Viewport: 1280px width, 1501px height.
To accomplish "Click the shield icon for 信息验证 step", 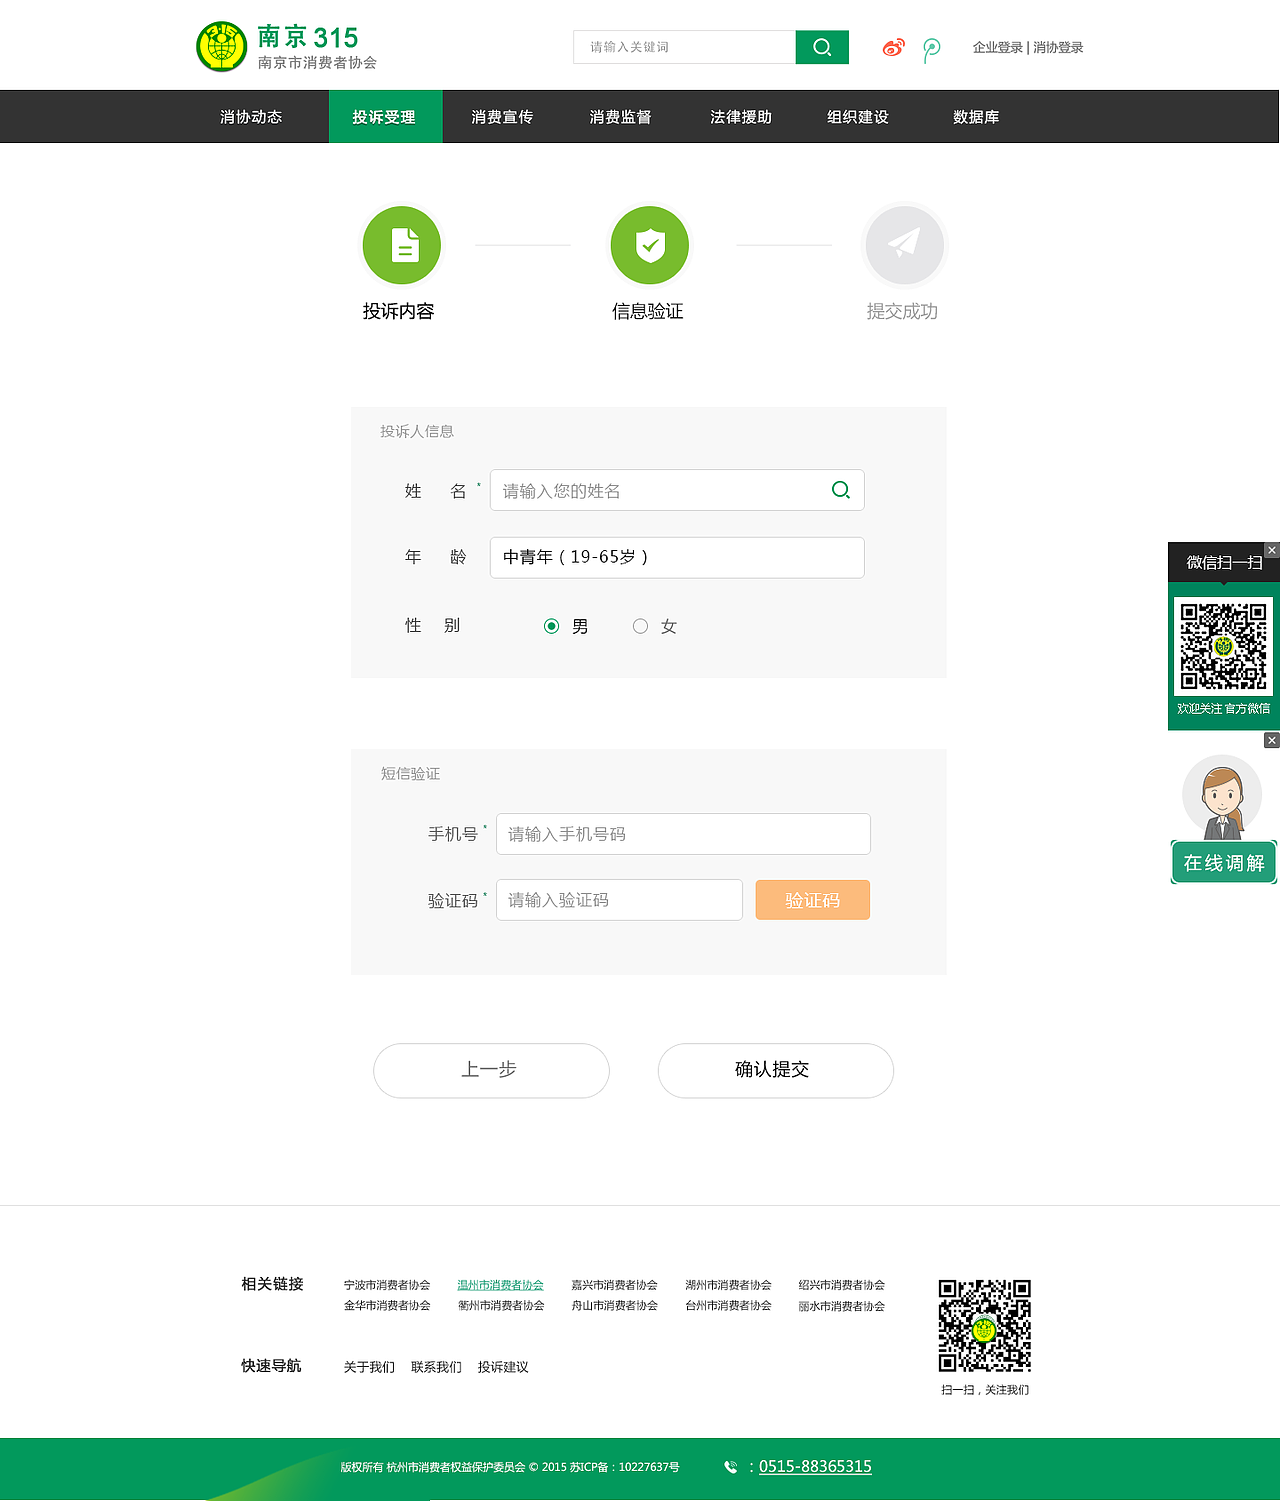I will (x=649, y=245).
